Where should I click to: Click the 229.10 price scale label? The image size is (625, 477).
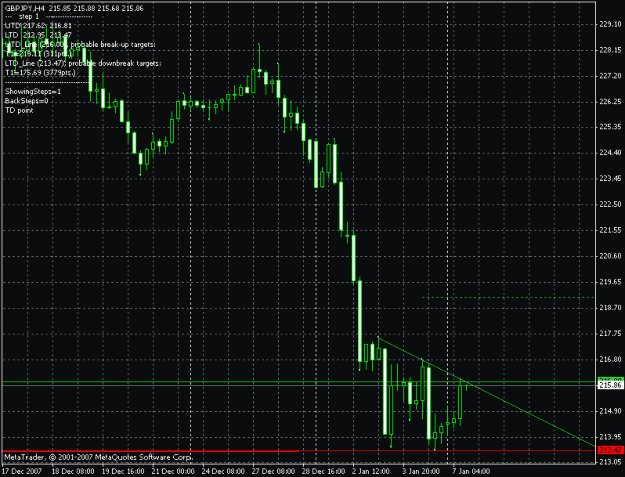610,24
